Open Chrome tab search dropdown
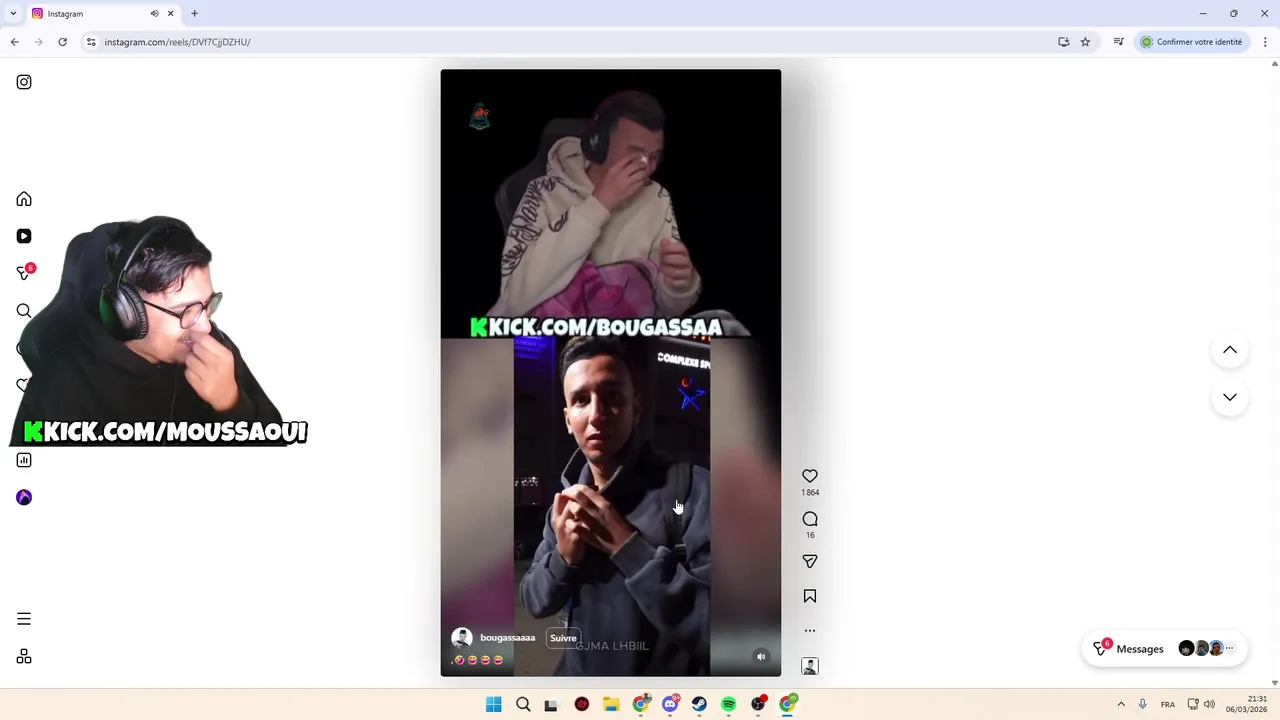The width and height of the screenshot is (1280, 720). (13, 13)
